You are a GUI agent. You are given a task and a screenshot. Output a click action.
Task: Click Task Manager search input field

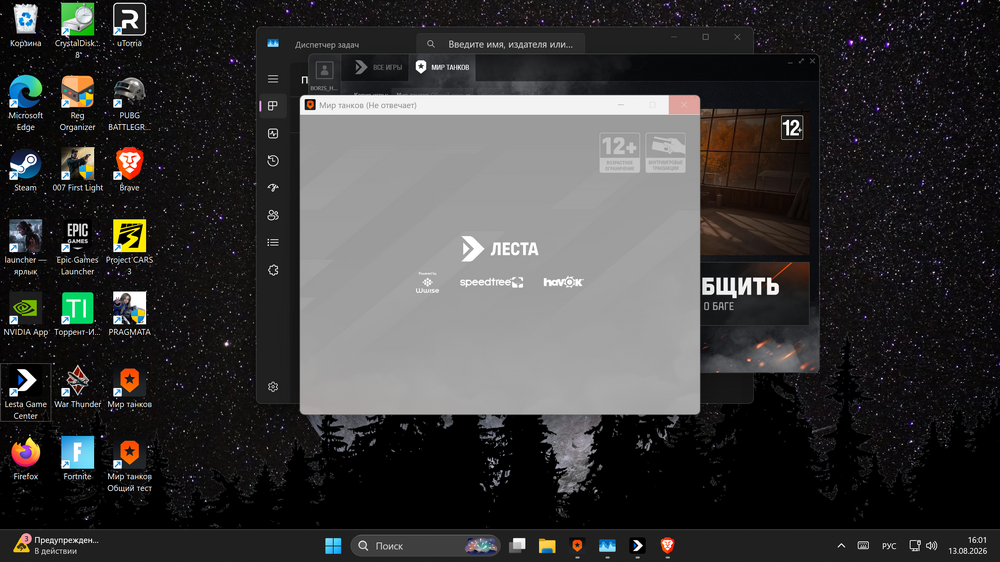tap(501, 44)
